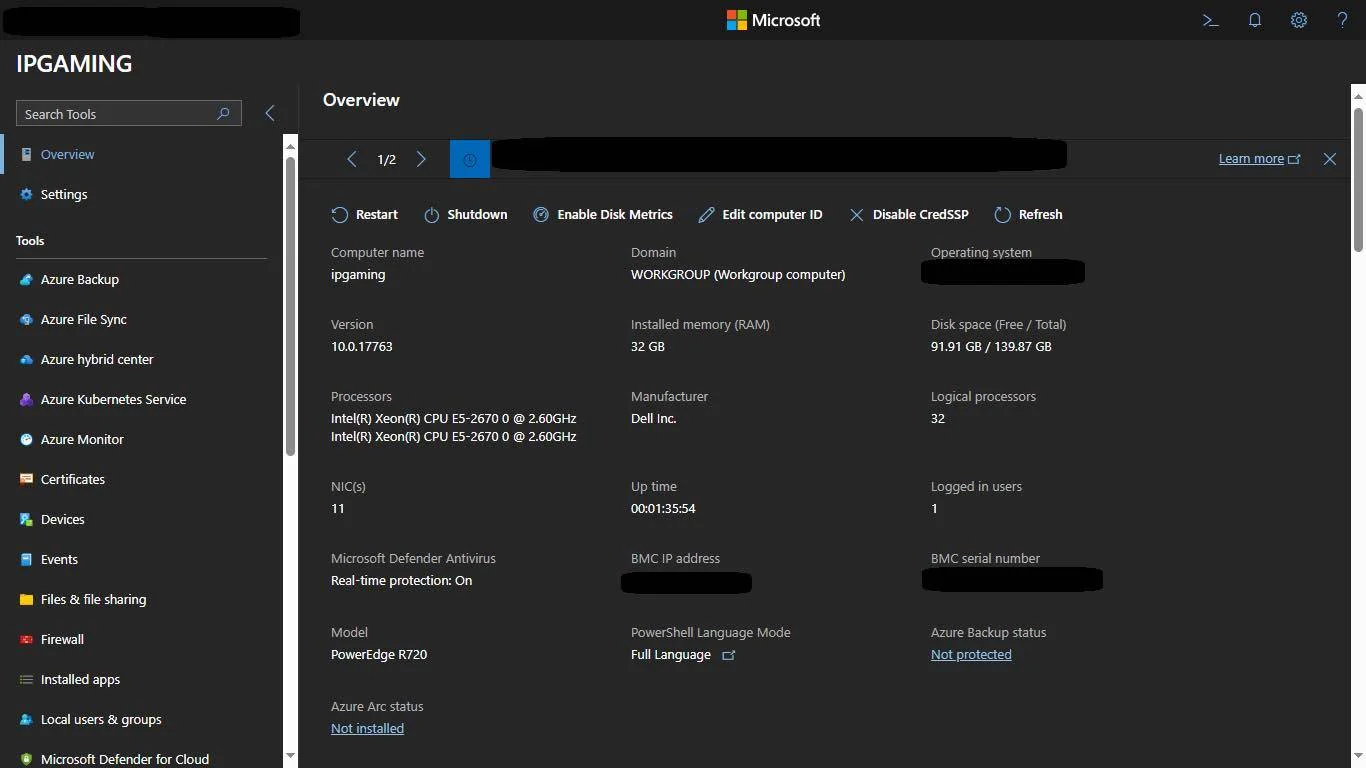
Task: Click the blue clock icon in the notification bar
Action: [470, 159]
